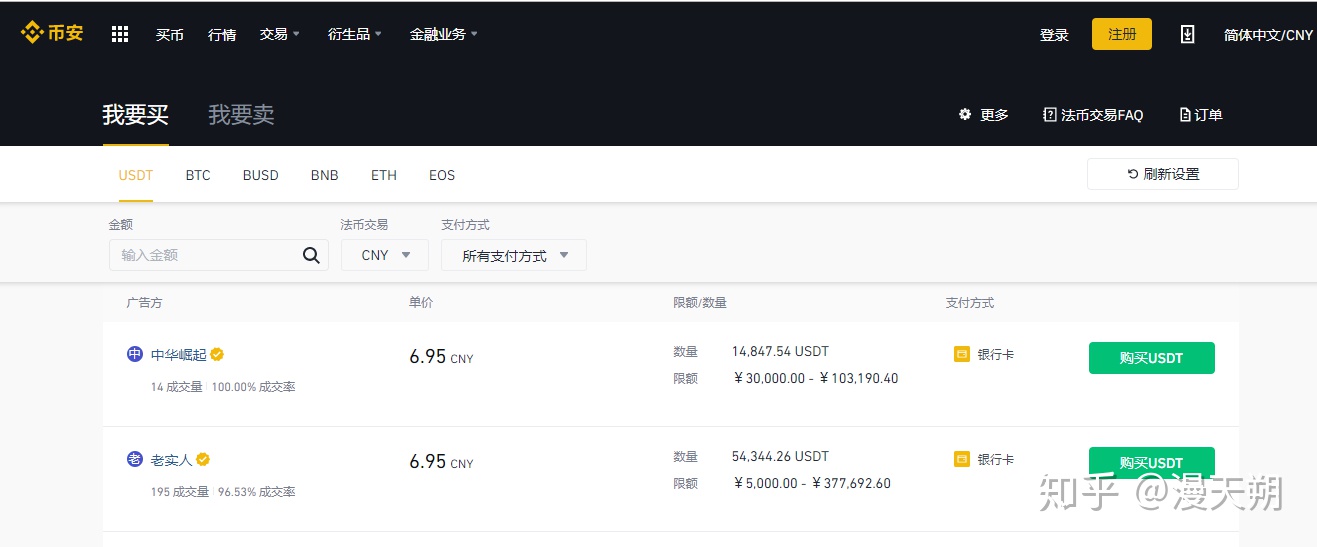Open the 所有支付方式 payment dropdown

514,255
